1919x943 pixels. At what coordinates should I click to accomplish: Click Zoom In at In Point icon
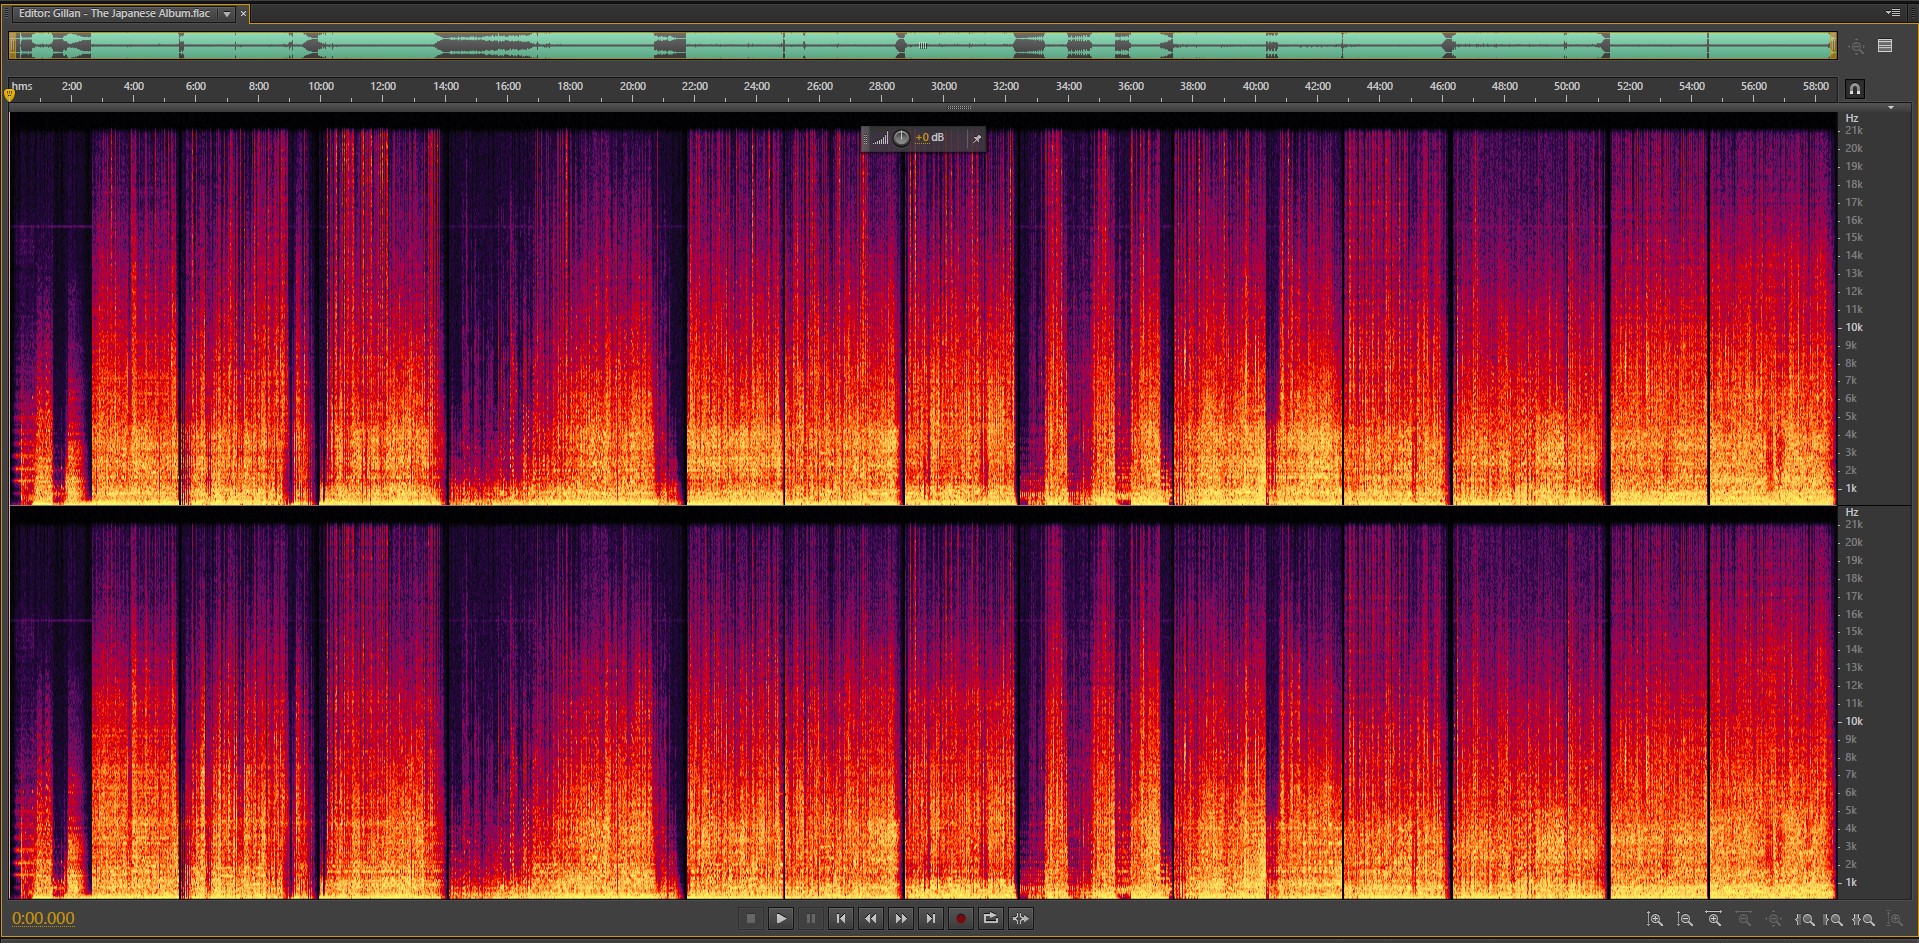1805,919
